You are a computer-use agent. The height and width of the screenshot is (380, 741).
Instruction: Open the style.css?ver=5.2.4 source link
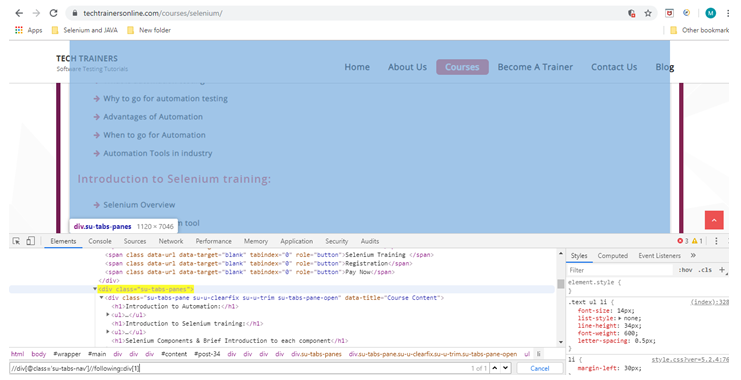[690, 360]
